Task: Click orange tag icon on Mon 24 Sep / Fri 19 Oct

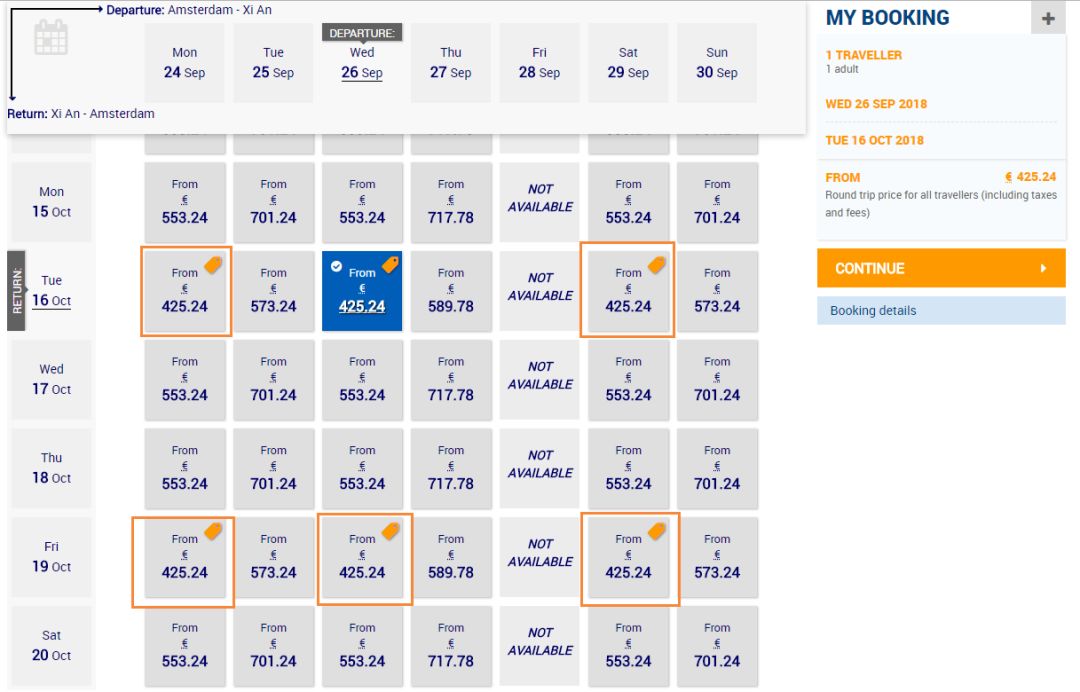Action: click(213, 531)
